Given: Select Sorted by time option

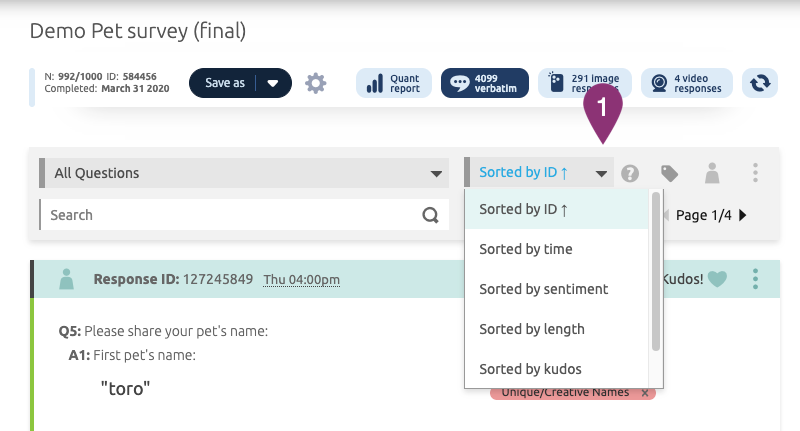Looking at the screenshot, I should (526, 249).
